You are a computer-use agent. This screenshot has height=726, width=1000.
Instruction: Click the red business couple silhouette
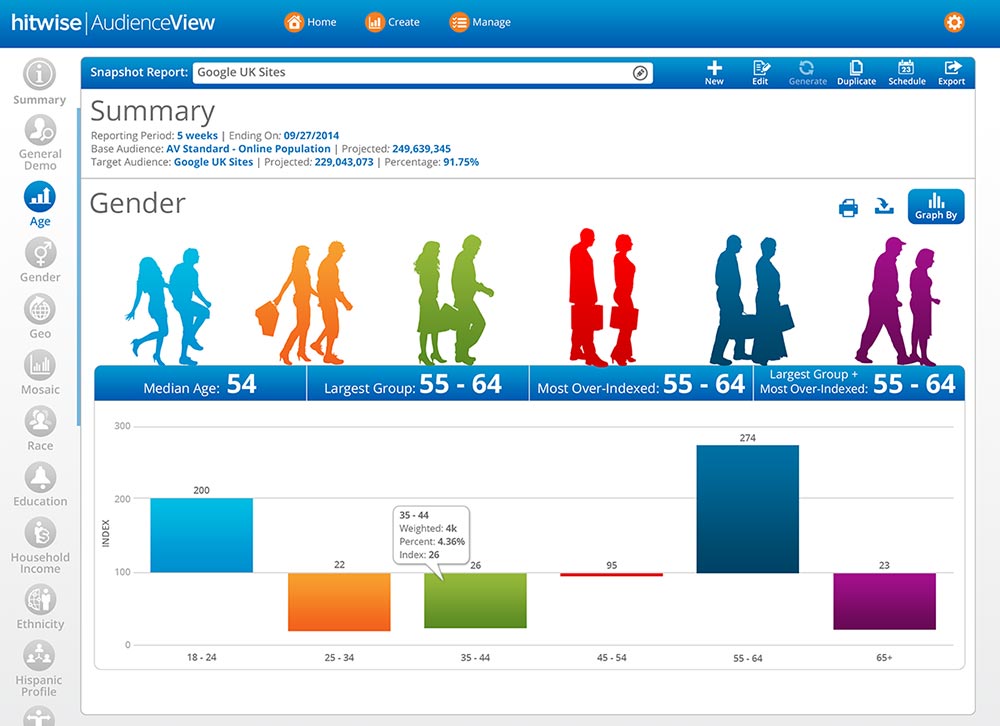click(603, 297)
